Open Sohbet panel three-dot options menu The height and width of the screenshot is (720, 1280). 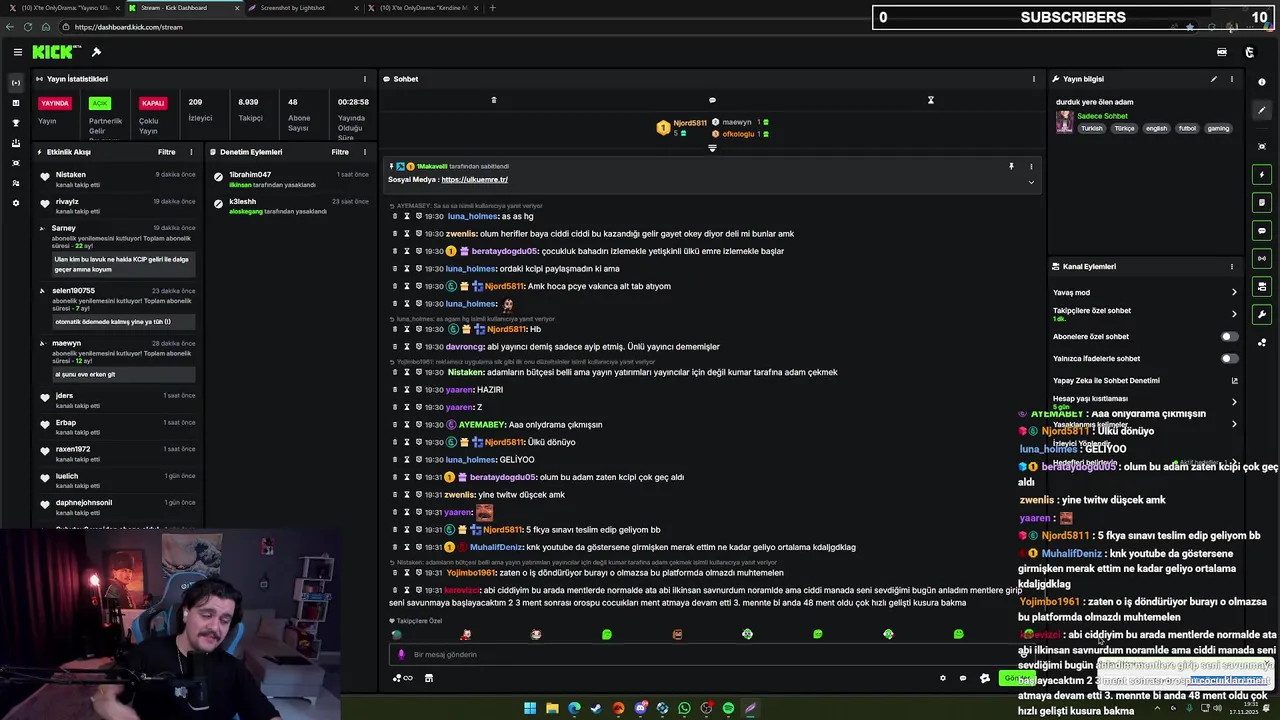[1034, 79]
